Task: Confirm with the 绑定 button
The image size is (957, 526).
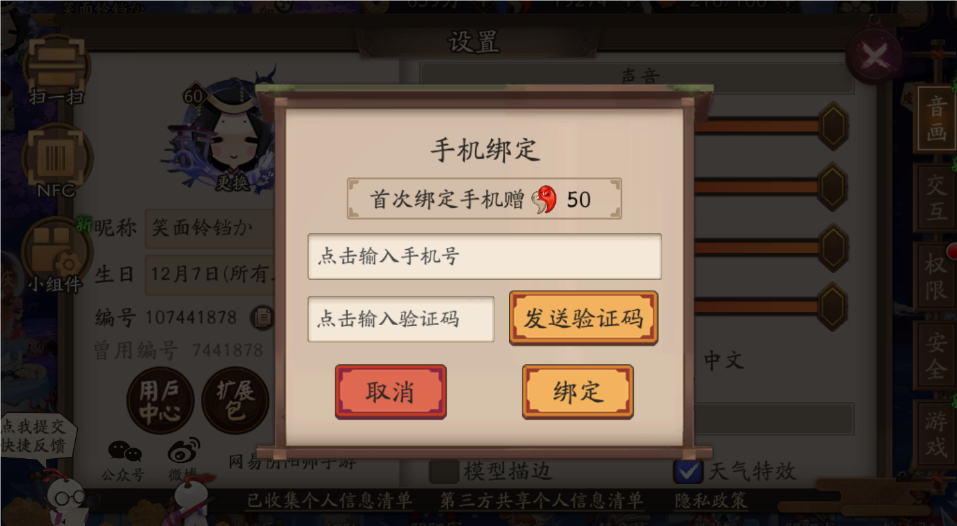Action: [x=577, y=392]
